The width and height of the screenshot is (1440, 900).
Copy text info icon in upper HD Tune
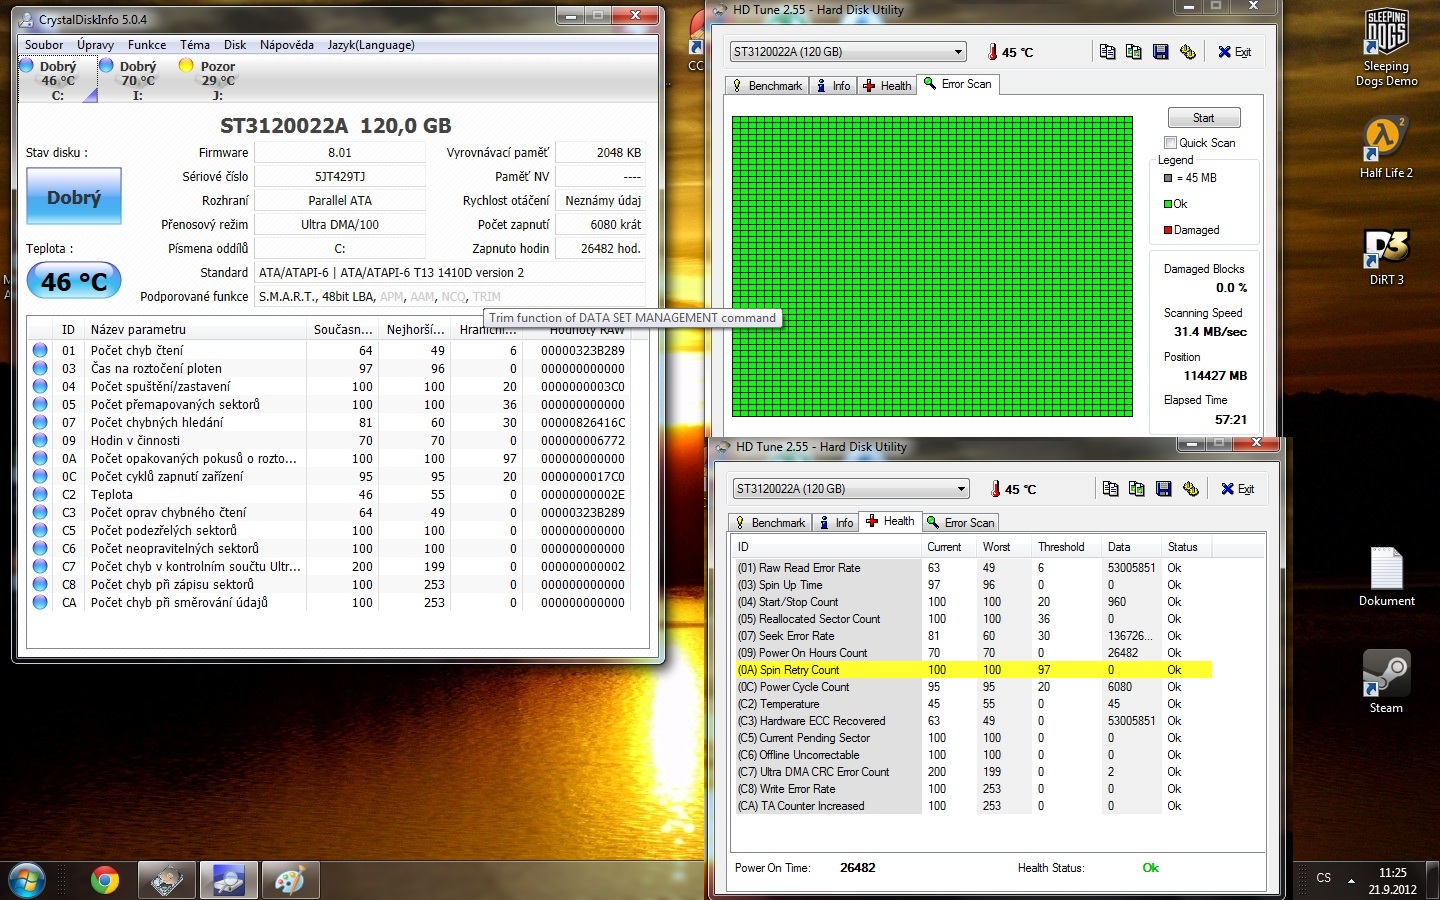point(1107,52)
